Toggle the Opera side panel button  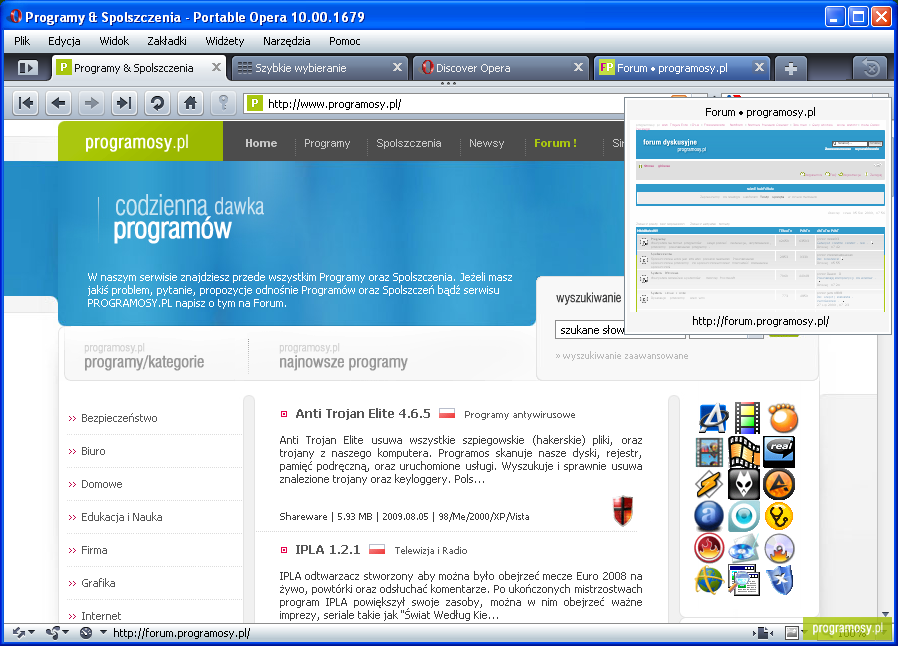click(x=27, y=68)
